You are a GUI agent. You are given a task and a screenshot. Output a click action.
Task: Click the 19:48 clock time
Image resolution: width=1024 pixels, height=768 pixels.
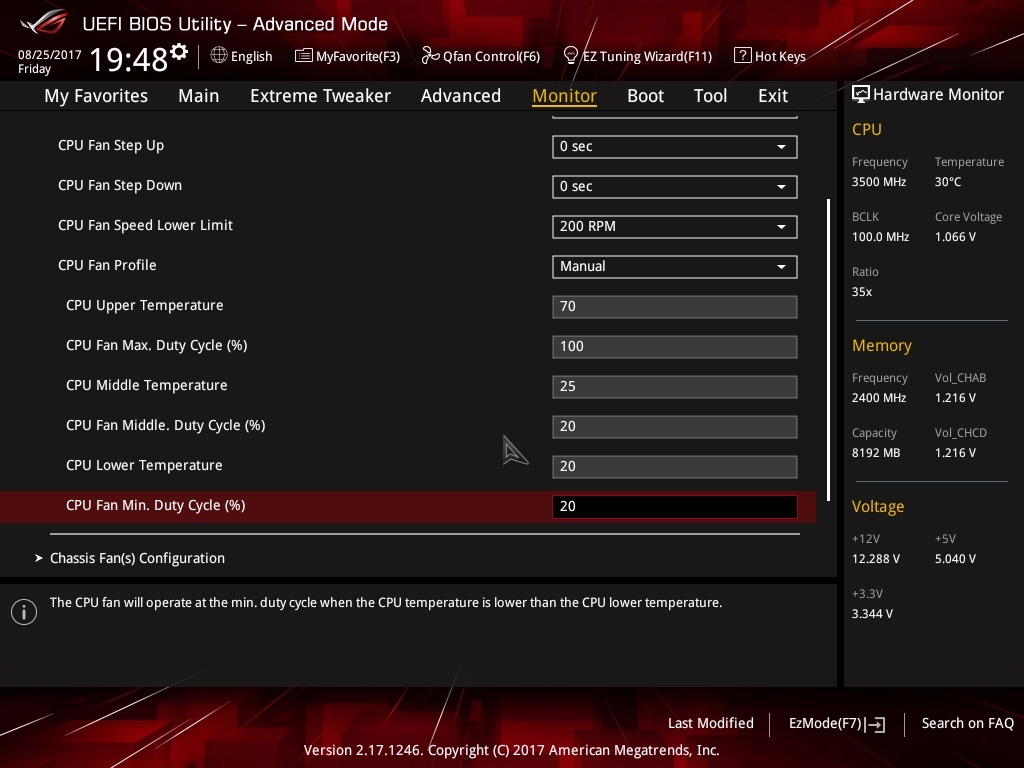(x=129, y=59)
